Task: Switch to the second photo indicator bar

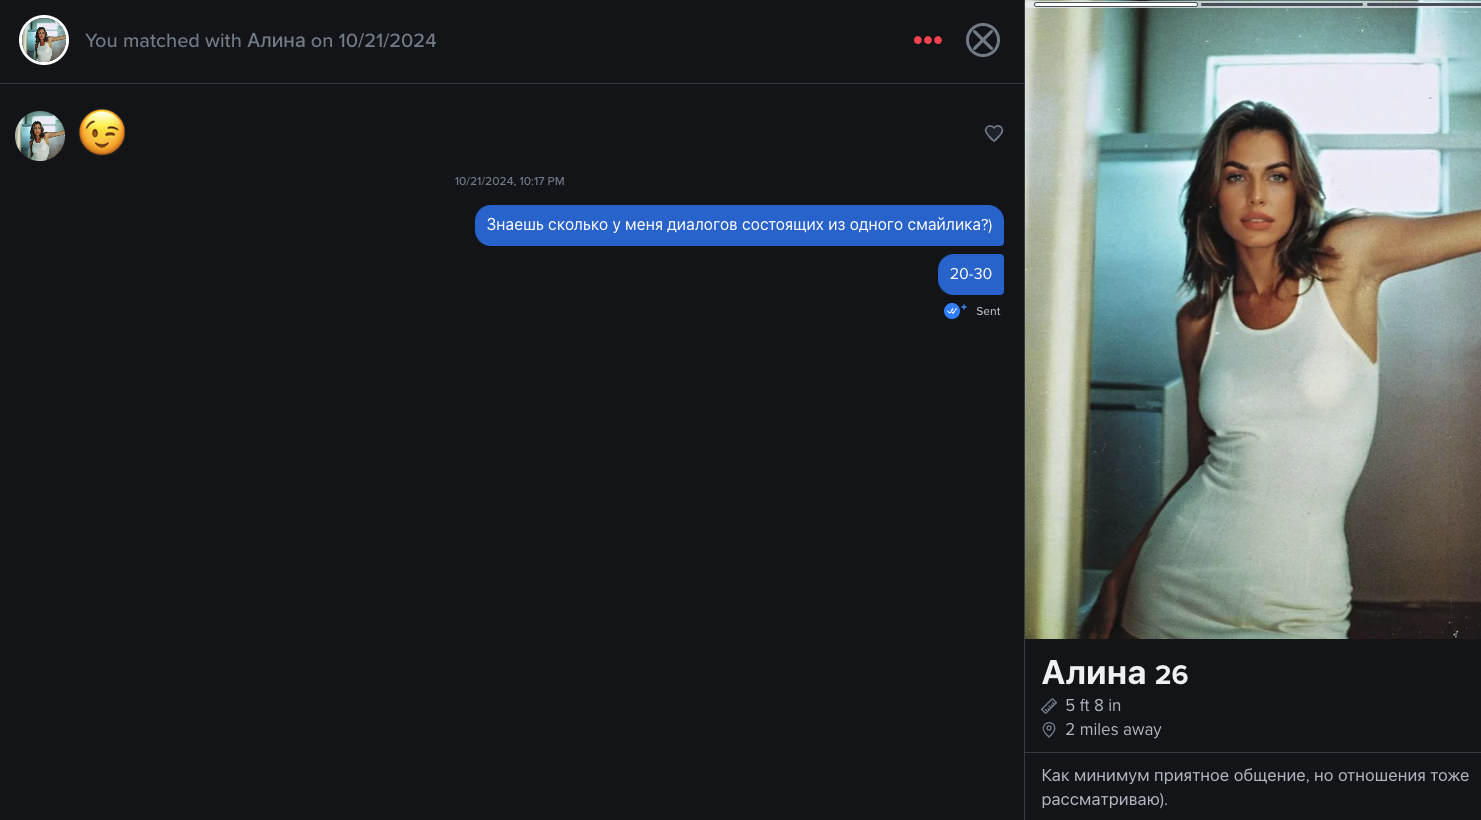Action: [1281, 4]
